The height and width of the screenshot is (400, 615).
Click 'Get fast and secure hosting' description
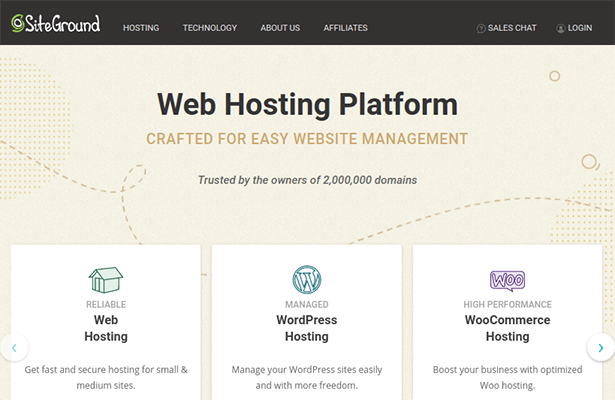pos(106,377)
